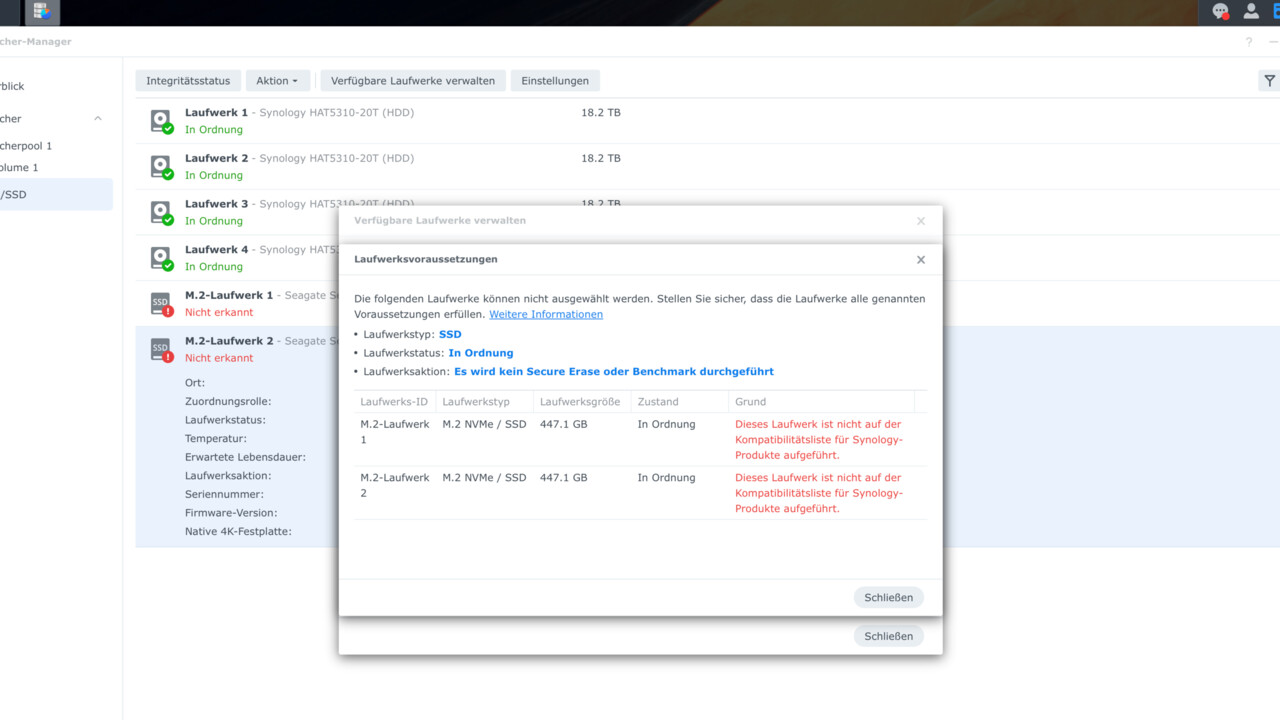The image size is (1280, 720).
Task: Open the user account icon in the top bar
Action: pyautogui.click(x=1251, y=12)
